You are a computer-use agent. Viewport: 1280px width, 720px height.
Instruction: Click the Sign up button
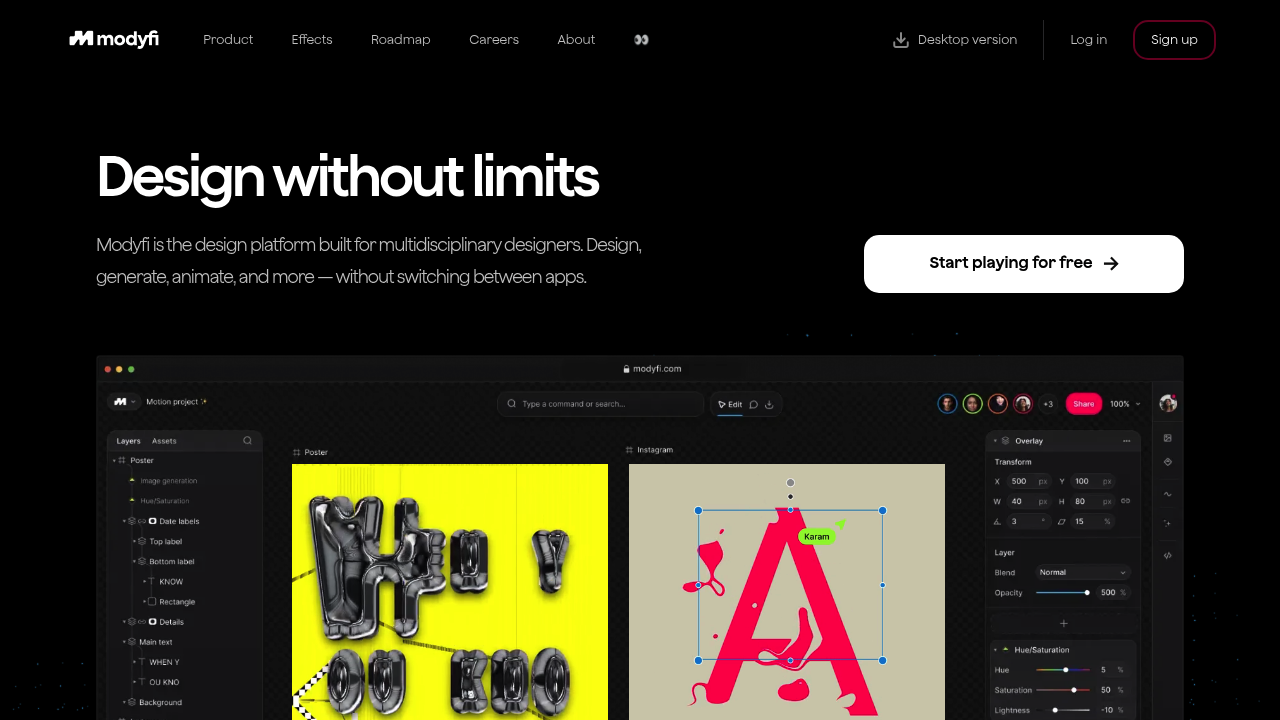pyautogui.click(x=1174, y=40)
